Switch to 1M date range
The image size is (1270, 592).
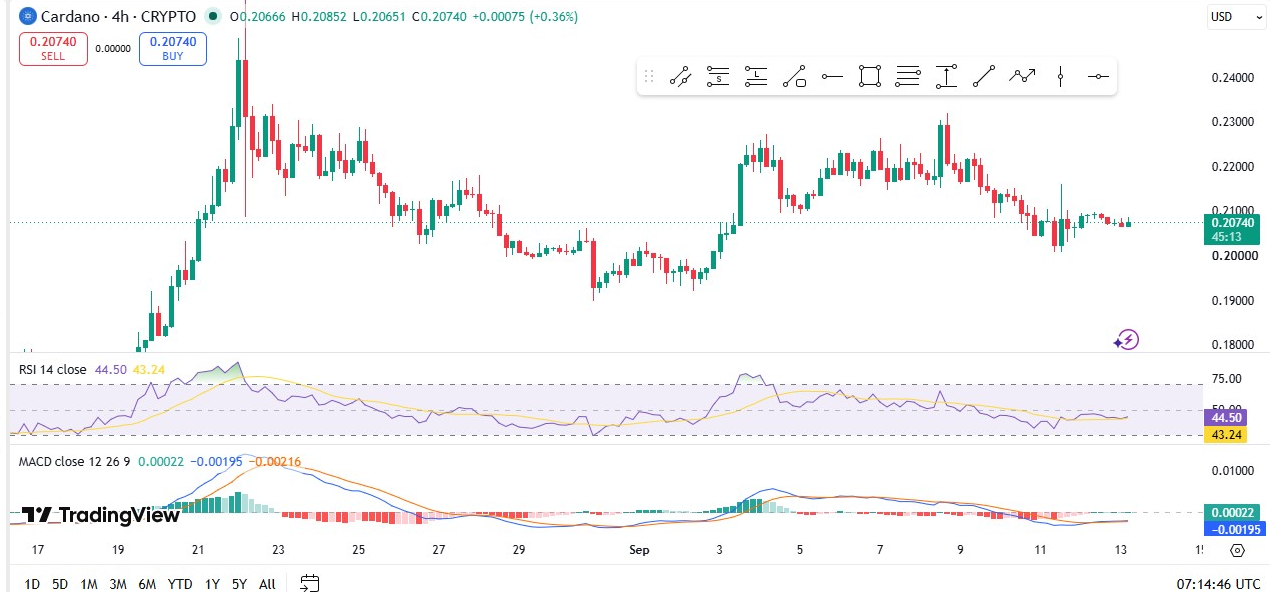click(89, 584)
